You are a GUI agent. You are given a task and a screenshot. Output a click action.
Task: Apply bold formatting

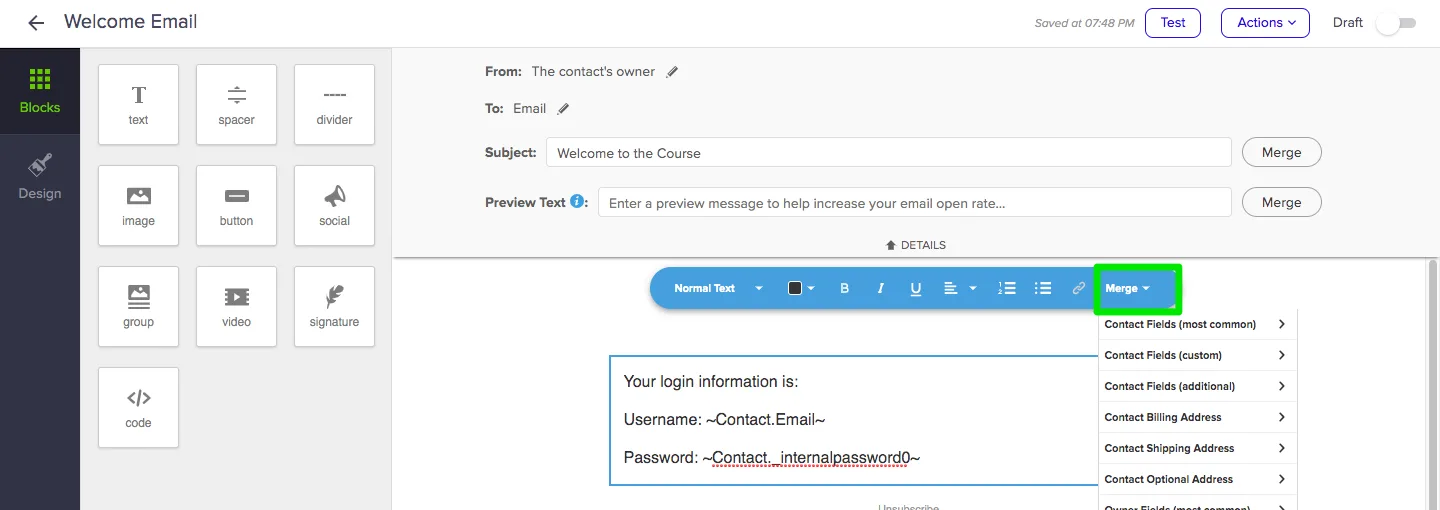[845, 288]
